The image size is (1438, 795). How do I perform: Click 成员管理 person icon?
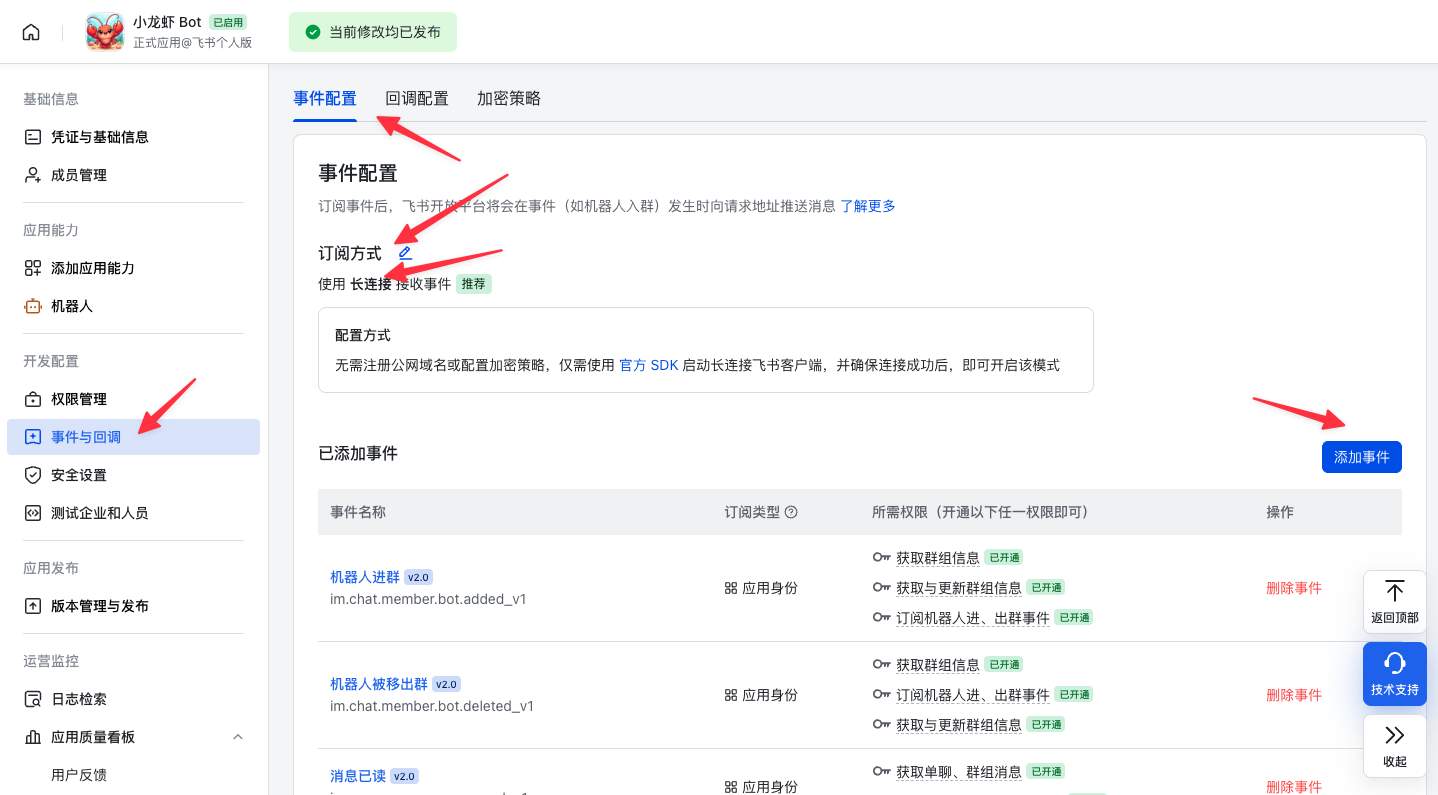[x=33, y=175]
